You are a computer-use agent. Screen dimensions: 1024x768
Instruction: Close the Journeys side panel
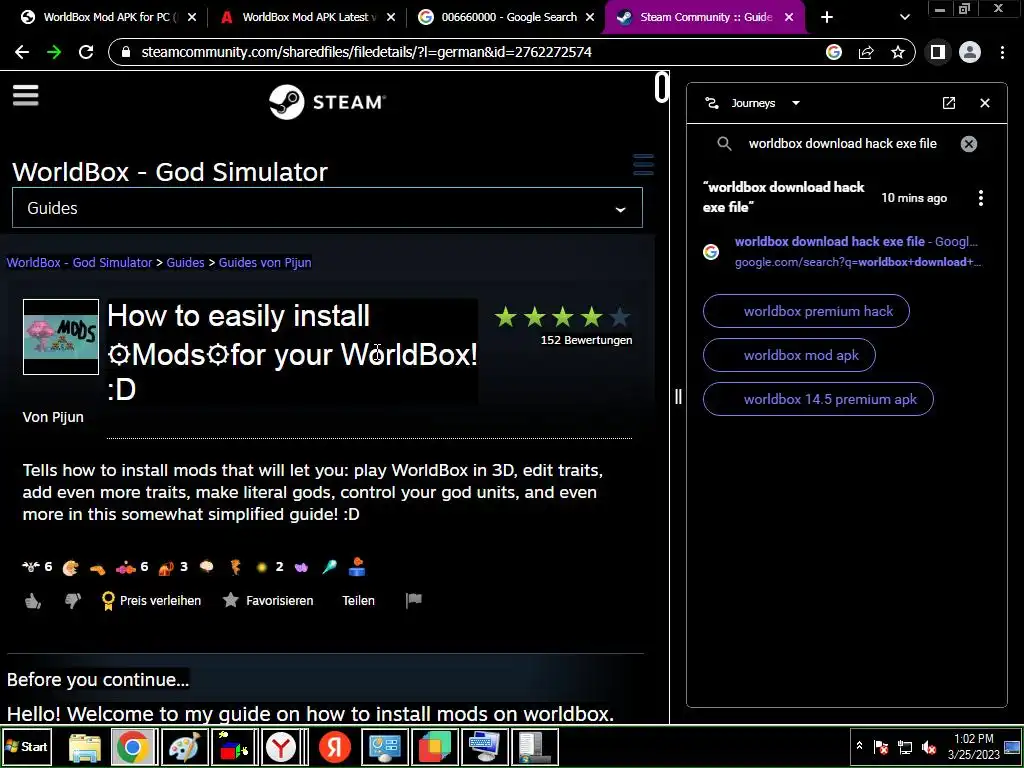985,103
